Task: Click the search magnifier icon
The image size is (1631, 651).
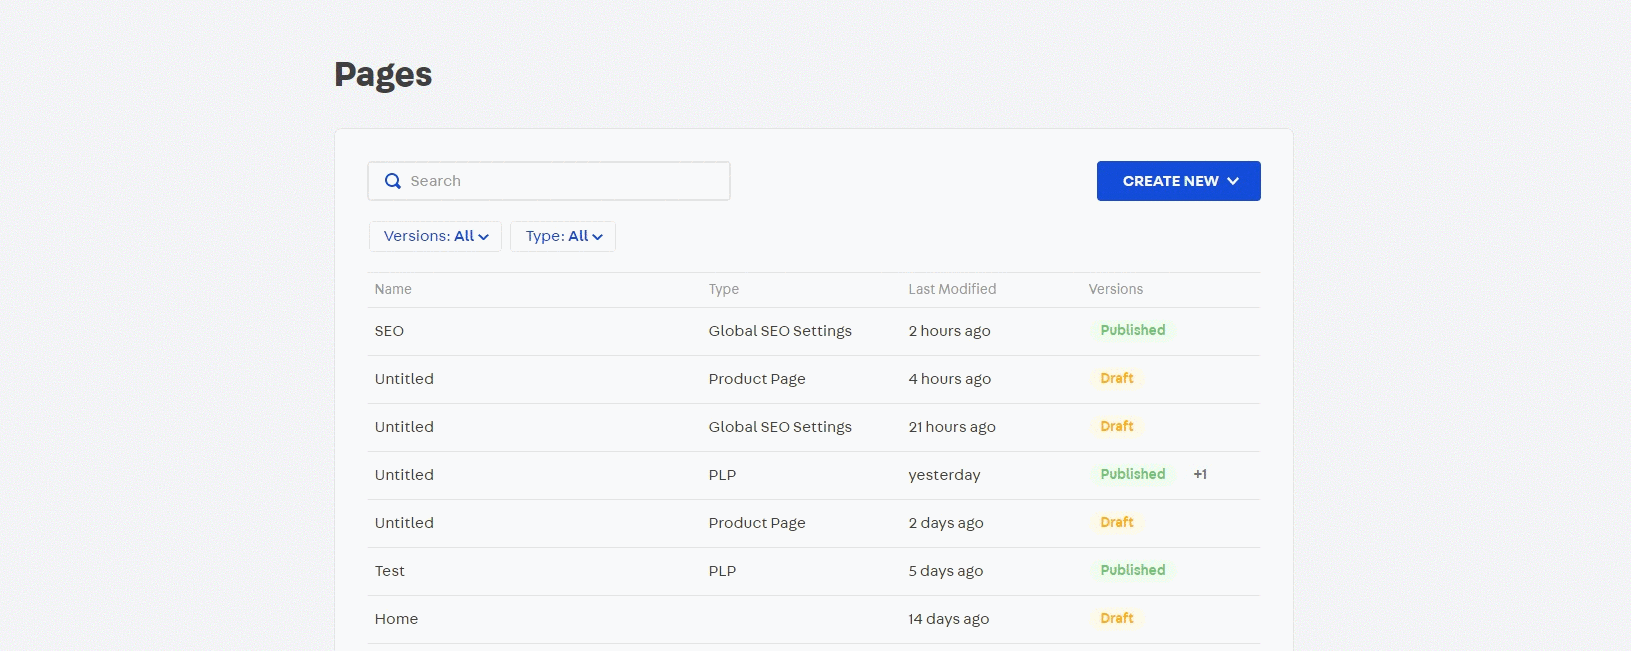Action: (393, 181)
